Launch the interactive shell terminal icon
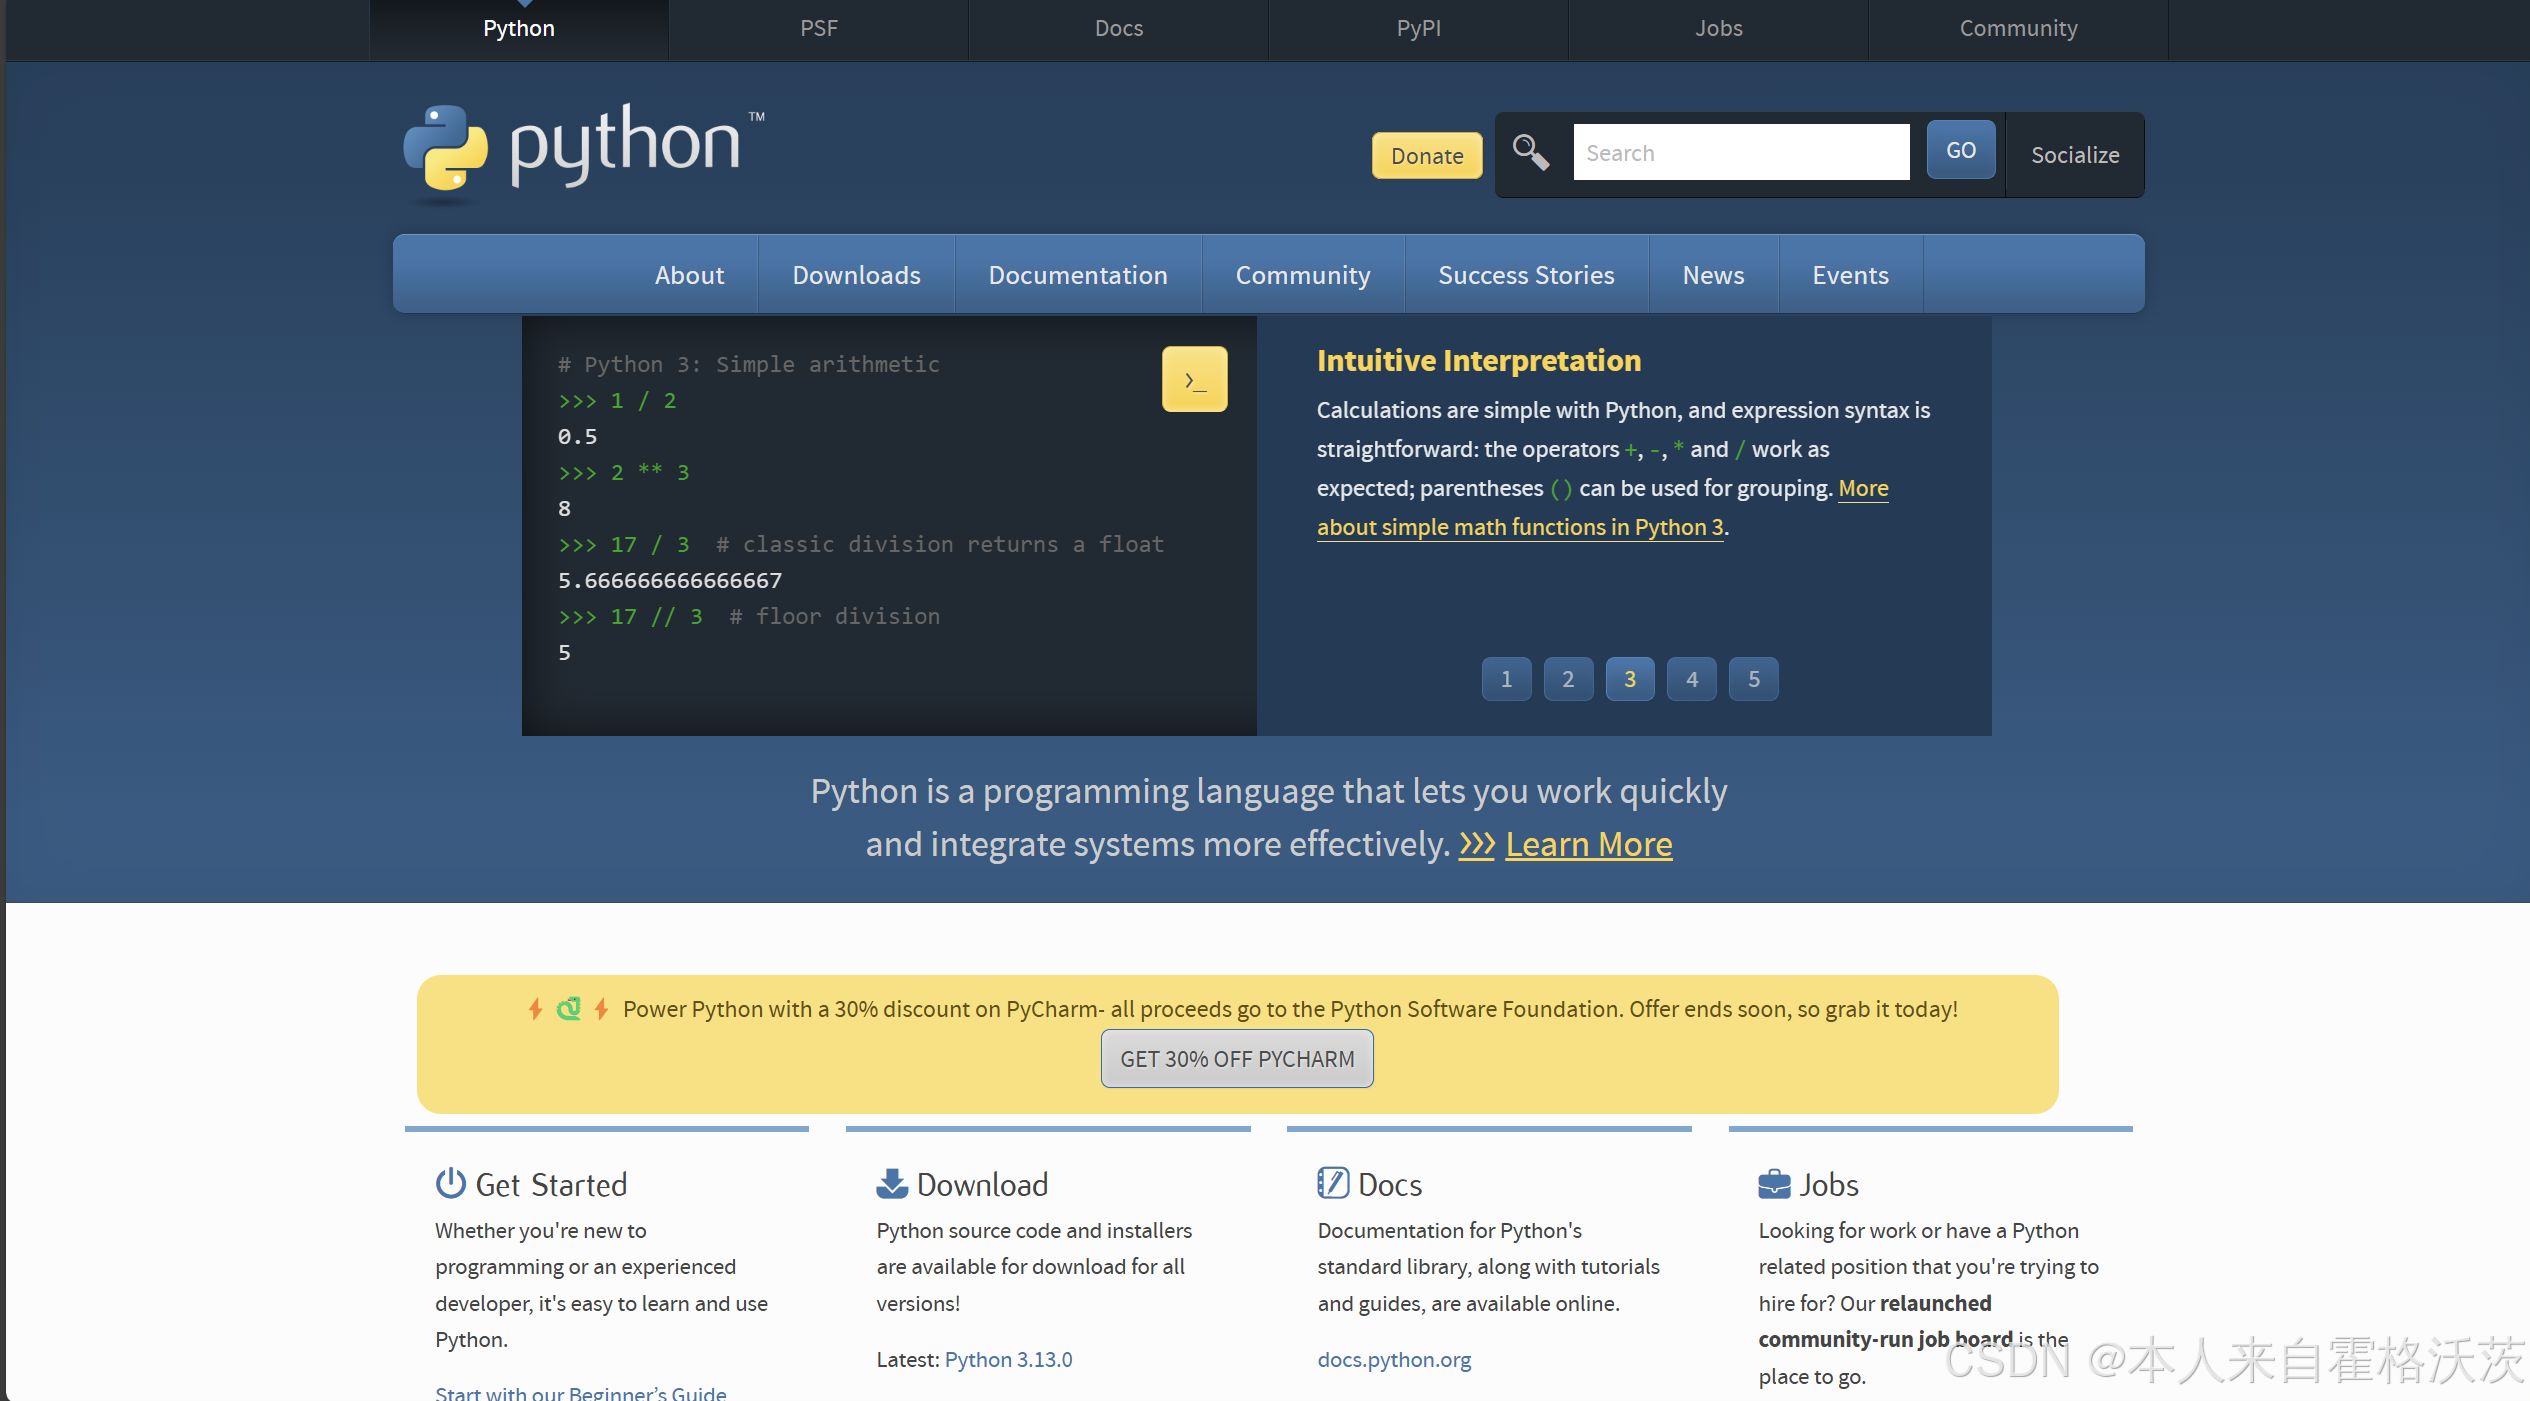This screenshot has width=2530, height=1401. click(x=1194, y=379)
